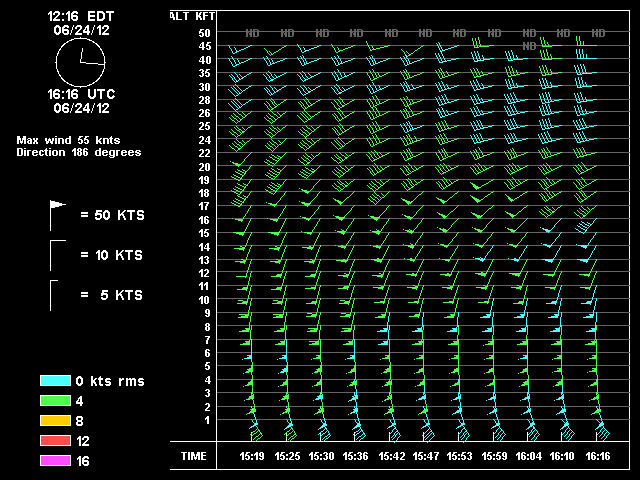Click the = 5 KTS legend text

click(x=111, y=295)
